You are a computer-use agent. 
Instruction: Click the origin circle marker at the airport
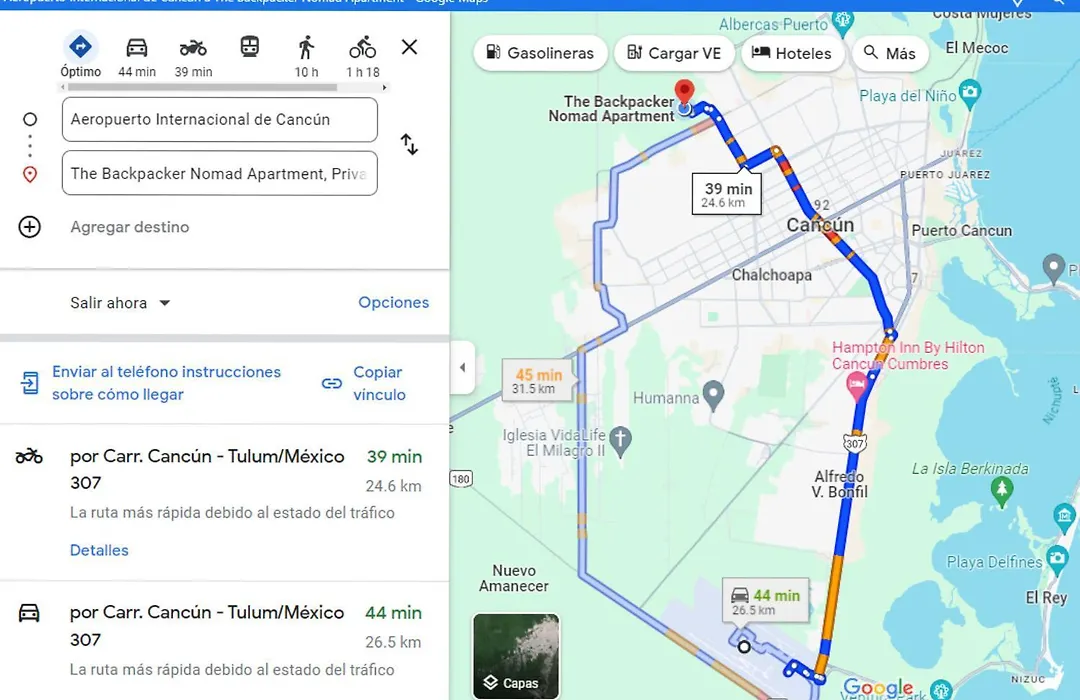(x=744, y=647)
